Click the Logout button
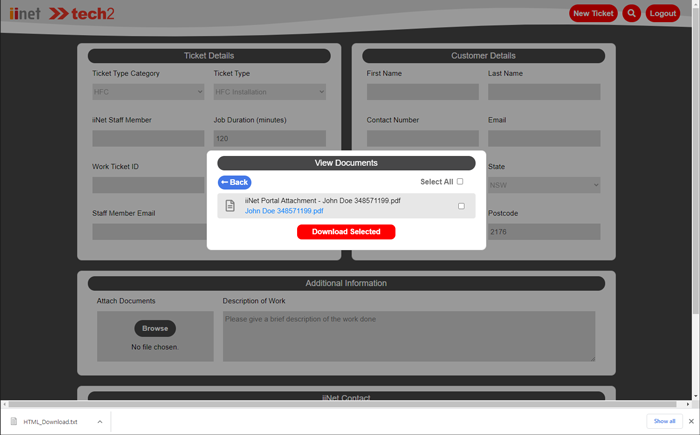This screenshot has width=700, height=435. tap(662, 13)
